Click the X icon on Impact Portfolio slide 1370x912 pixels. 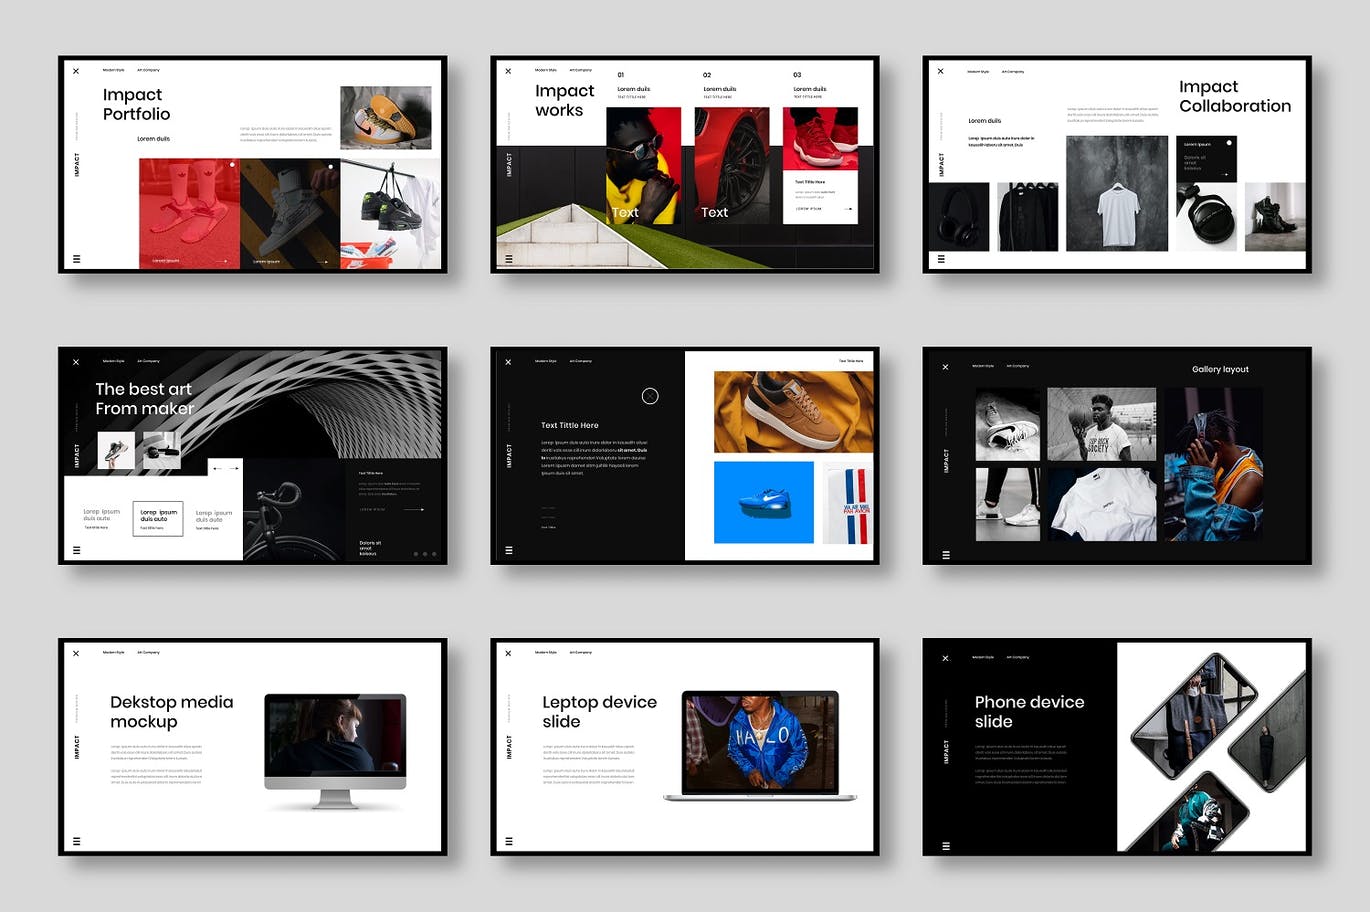(76, 71)
